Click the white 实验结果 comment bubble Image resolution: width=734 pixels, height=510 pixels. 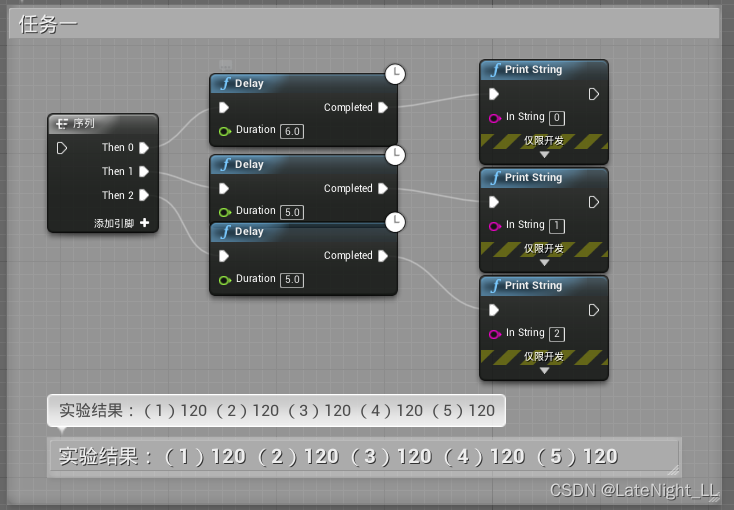(276, 410)
